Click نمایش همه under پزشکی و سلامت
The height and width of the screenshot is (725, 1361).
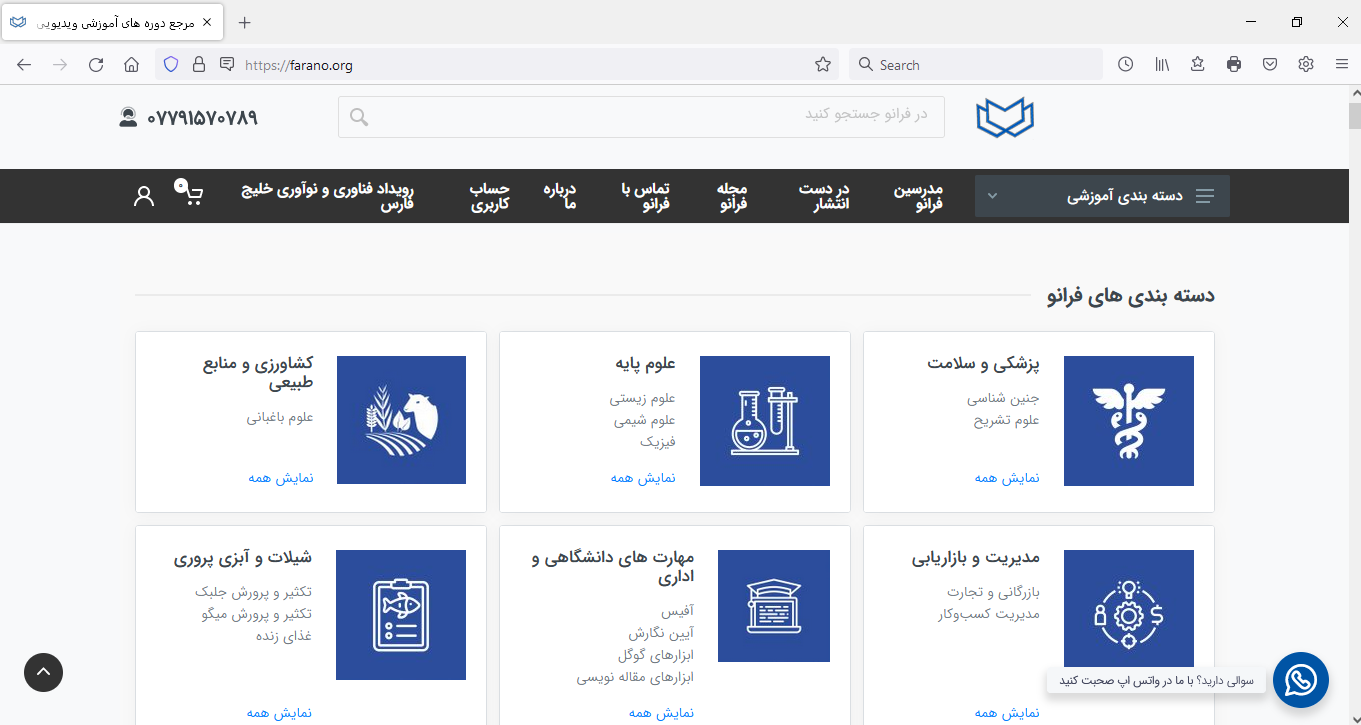tap(1007, 478)
